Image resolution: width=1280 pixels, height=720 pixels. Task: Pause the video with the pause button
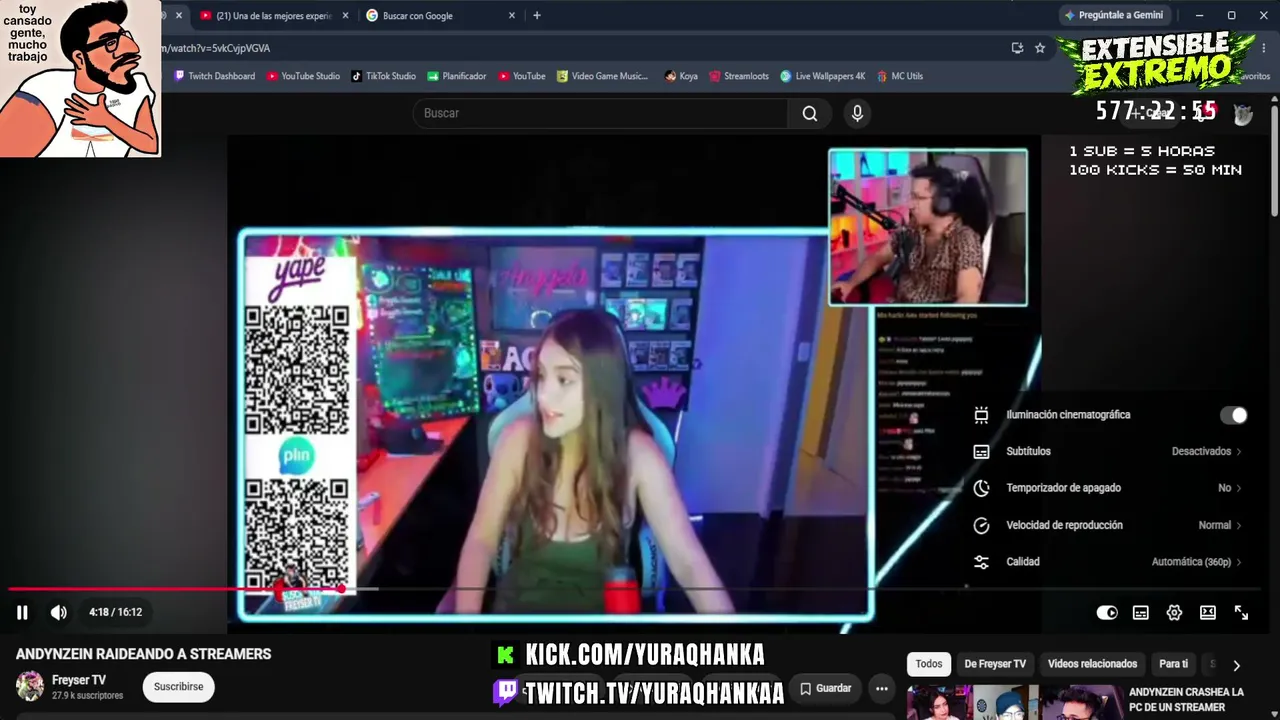pos(22,612)
